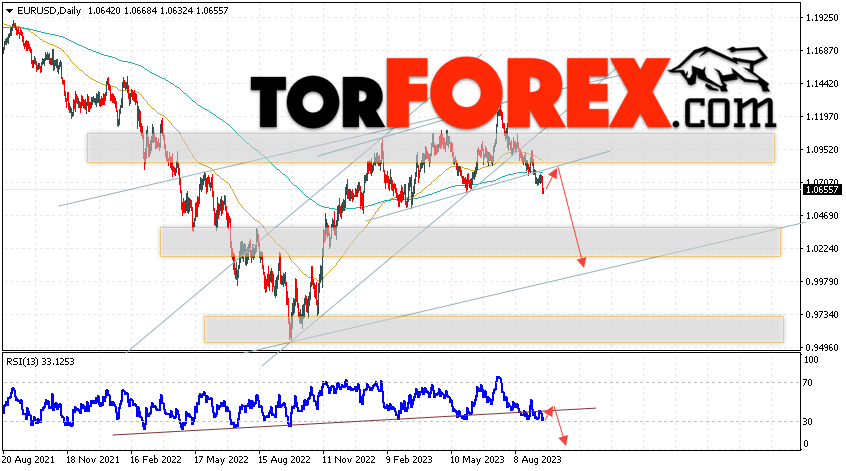Click the 17 May 2022 date label
Viewport: 846px width, 471px height.
pos(221,460)
